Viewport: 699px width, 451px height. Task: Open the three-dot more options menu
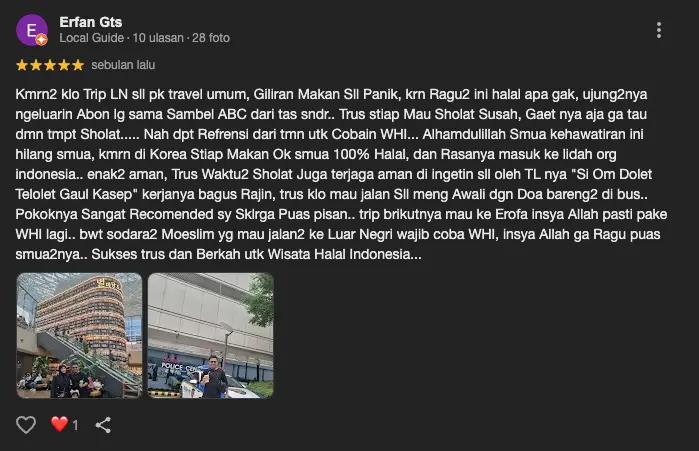658,30
